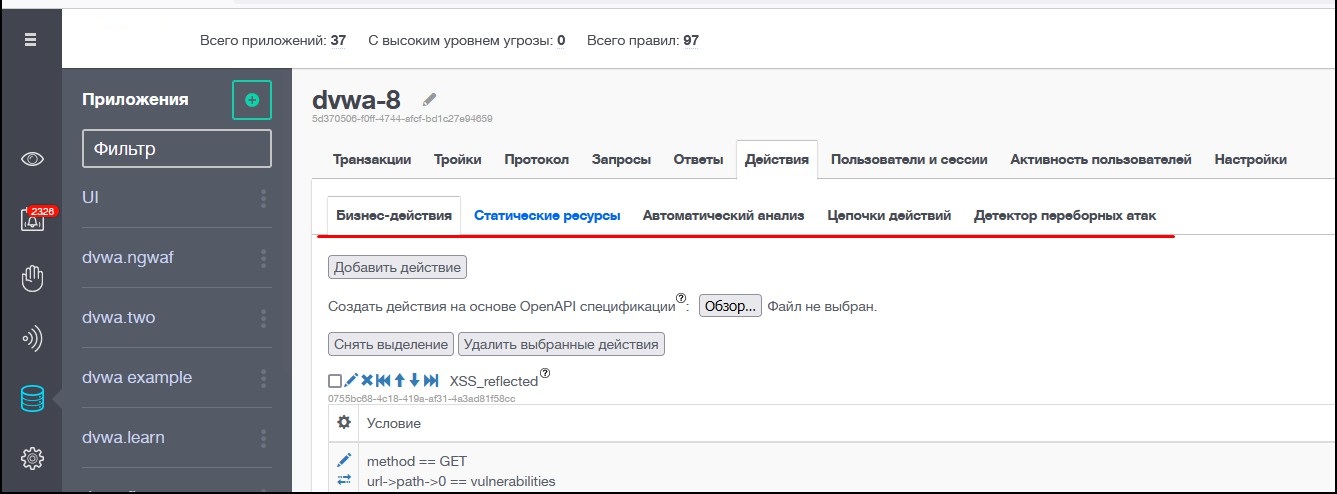Select the XSS_reflected action checkbox

point(334,381)
